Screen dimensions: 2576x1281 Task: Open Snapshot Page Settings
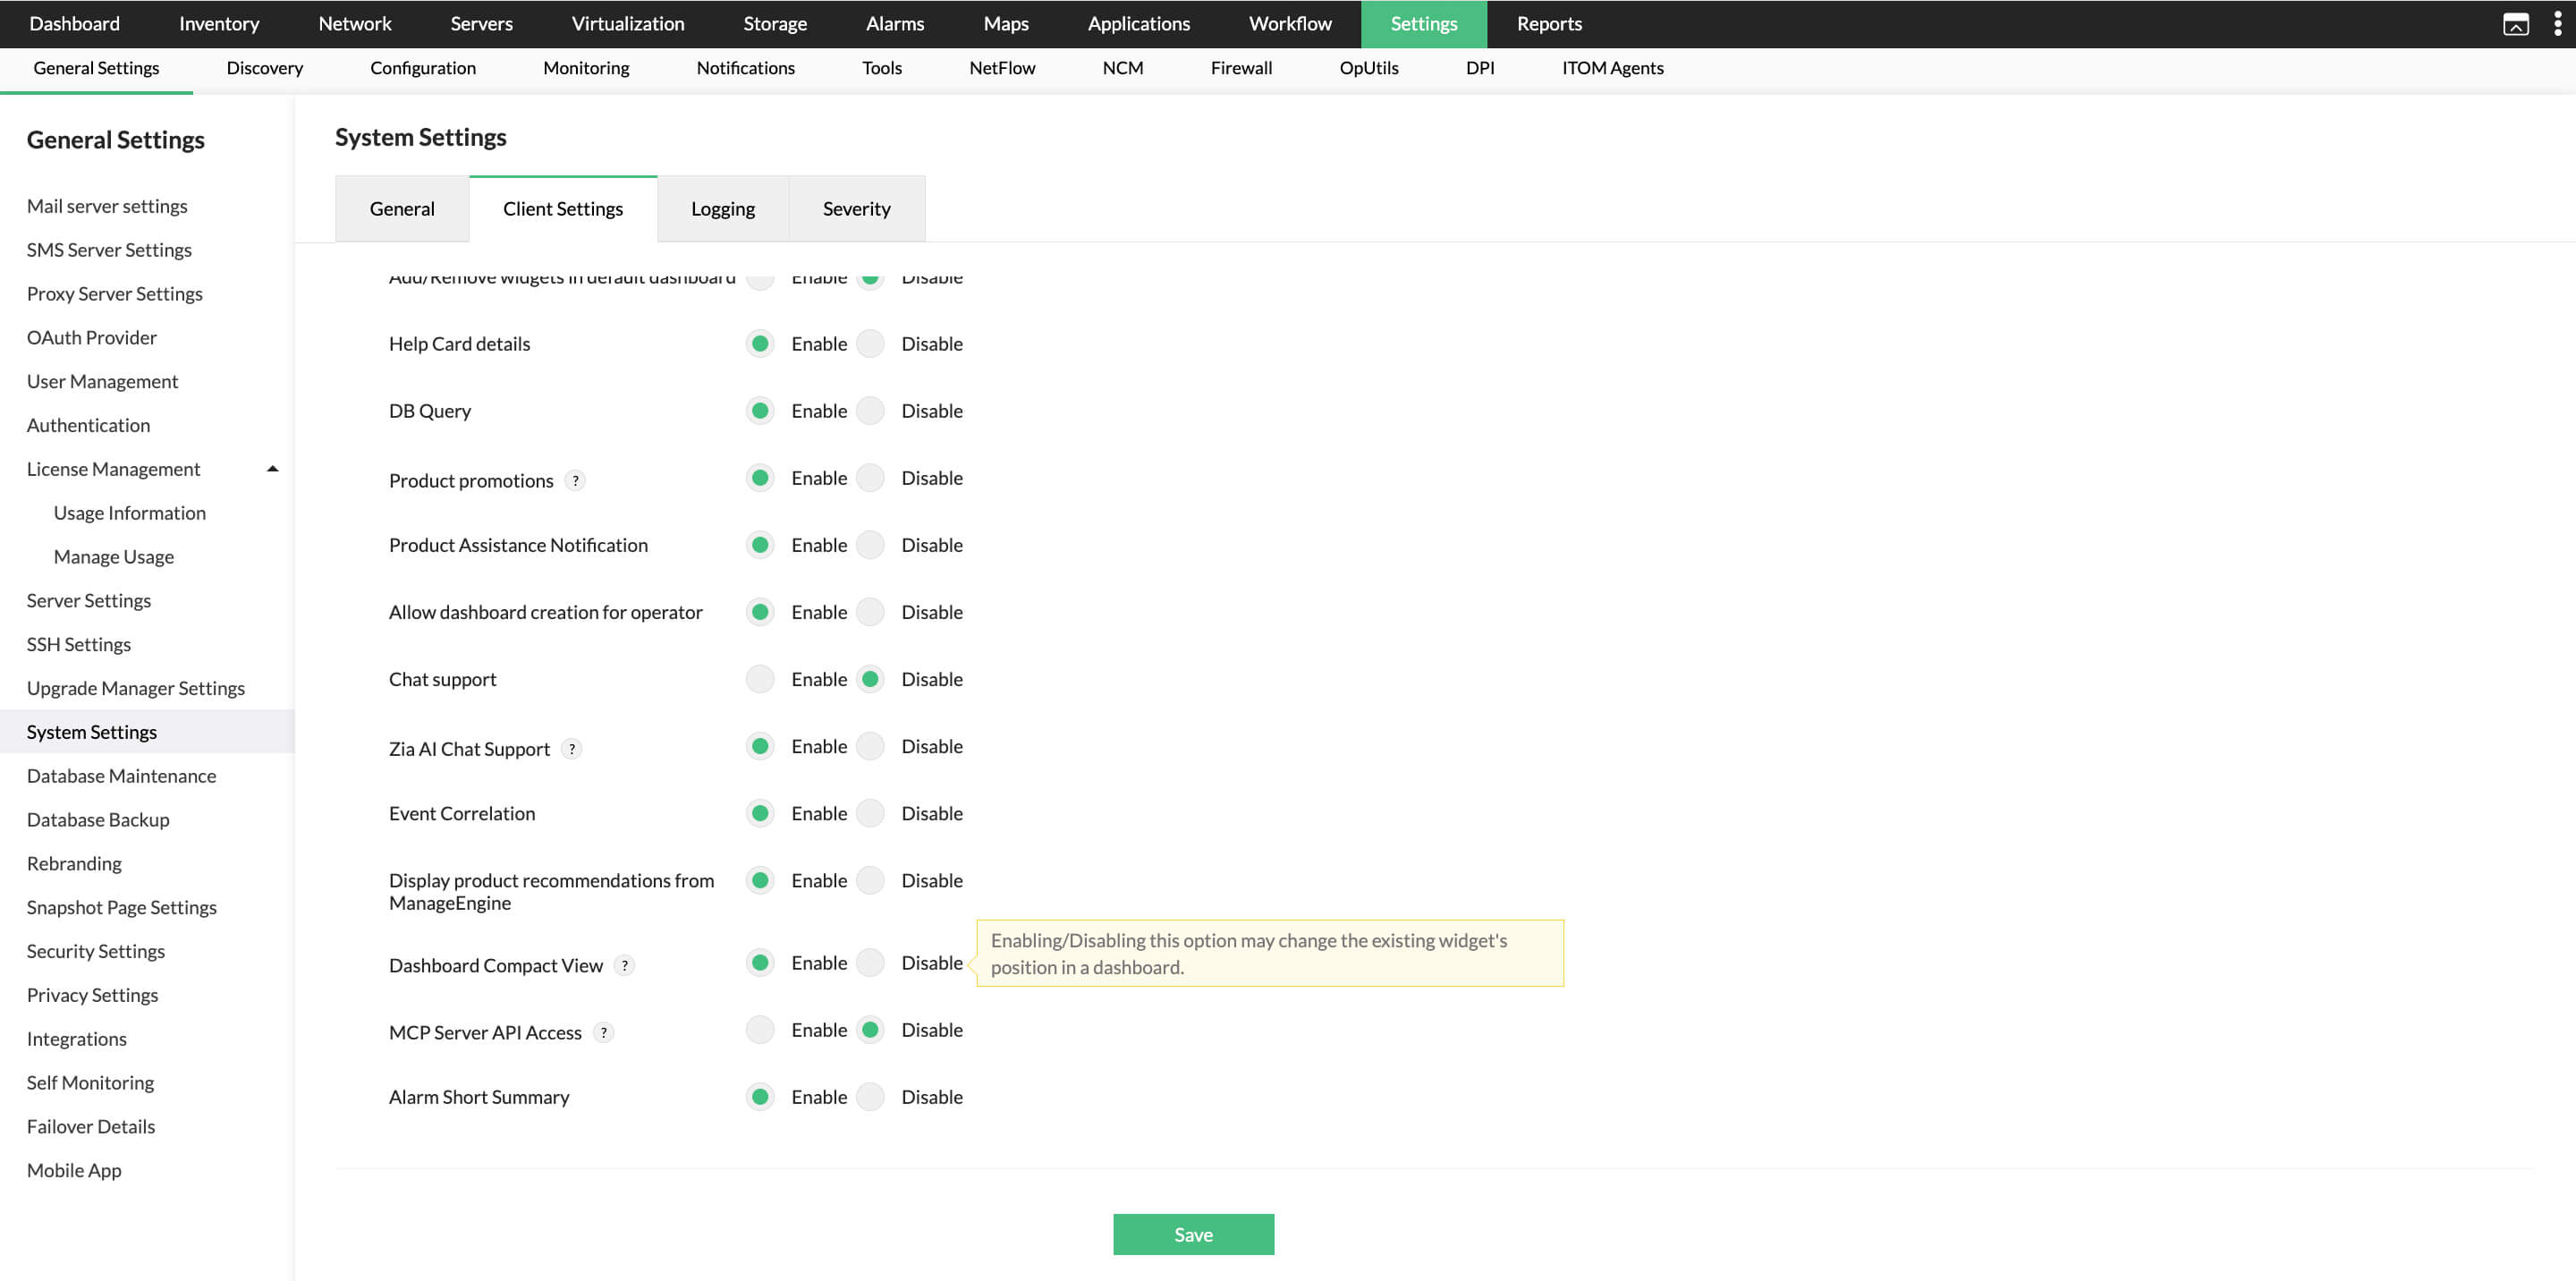[x=122, y=908]
